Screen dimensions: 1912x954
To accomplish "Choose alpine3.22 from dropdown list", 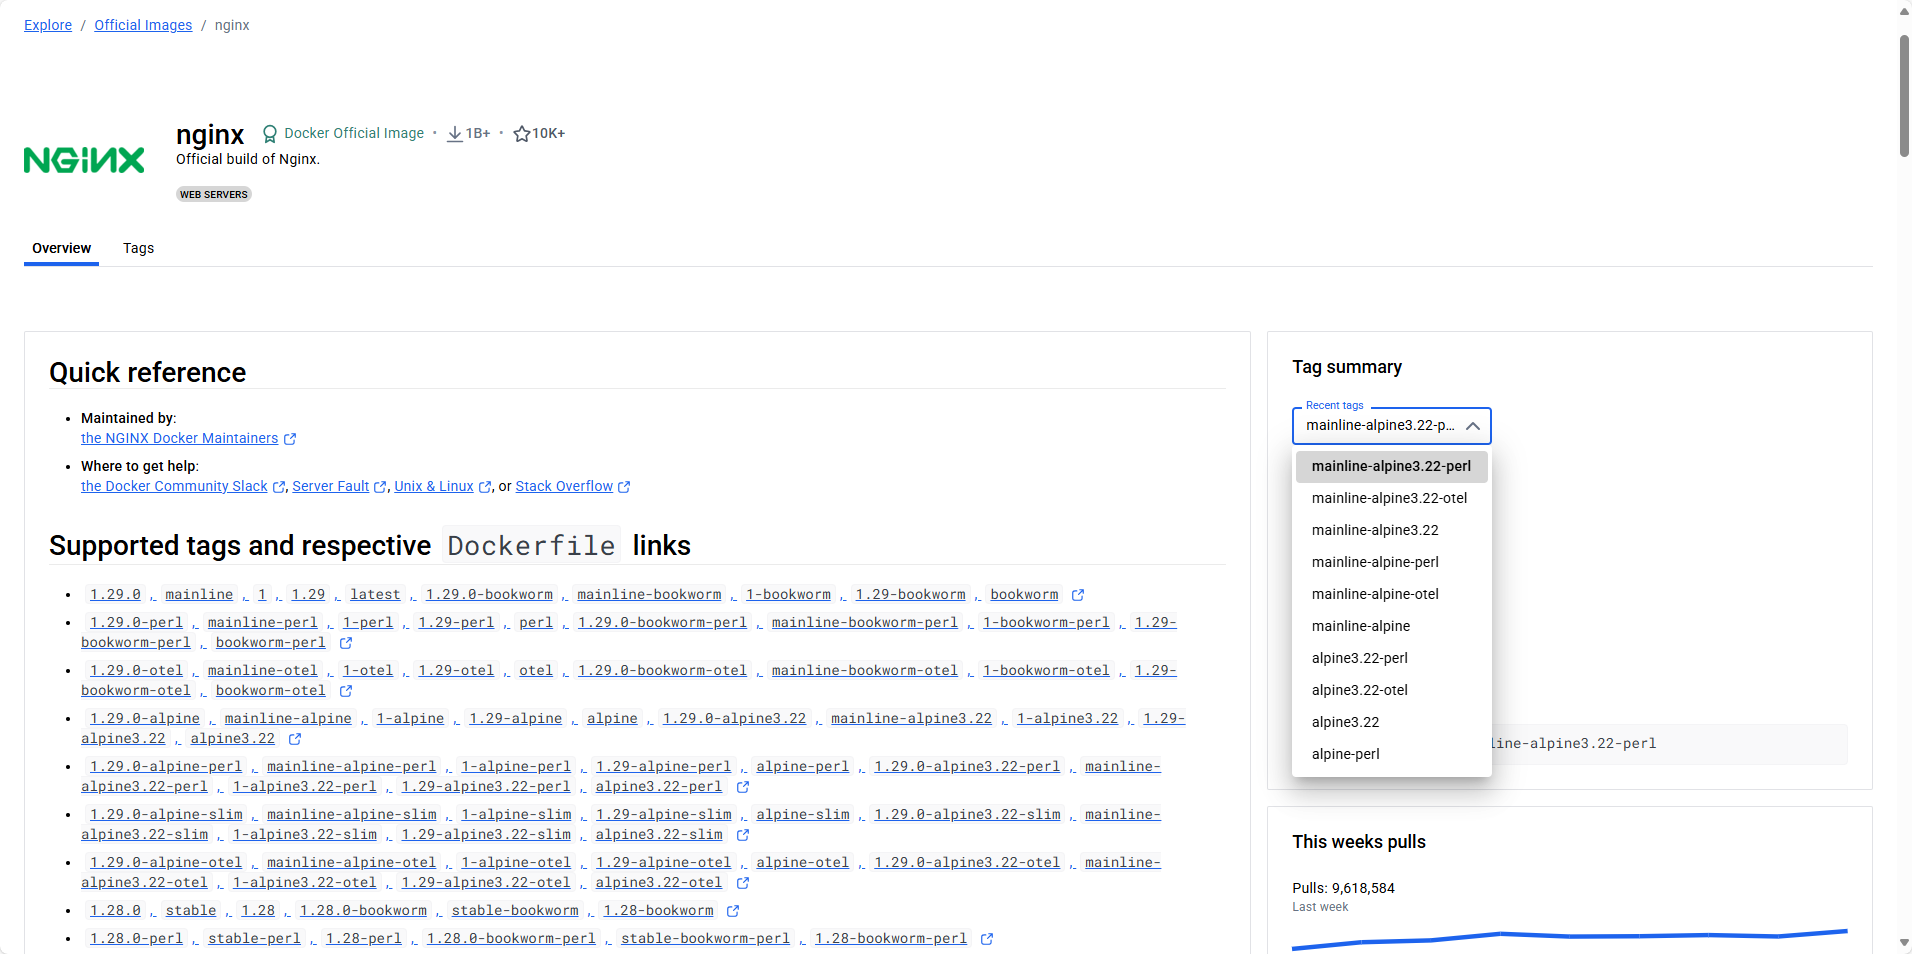I will (1391, 722).
